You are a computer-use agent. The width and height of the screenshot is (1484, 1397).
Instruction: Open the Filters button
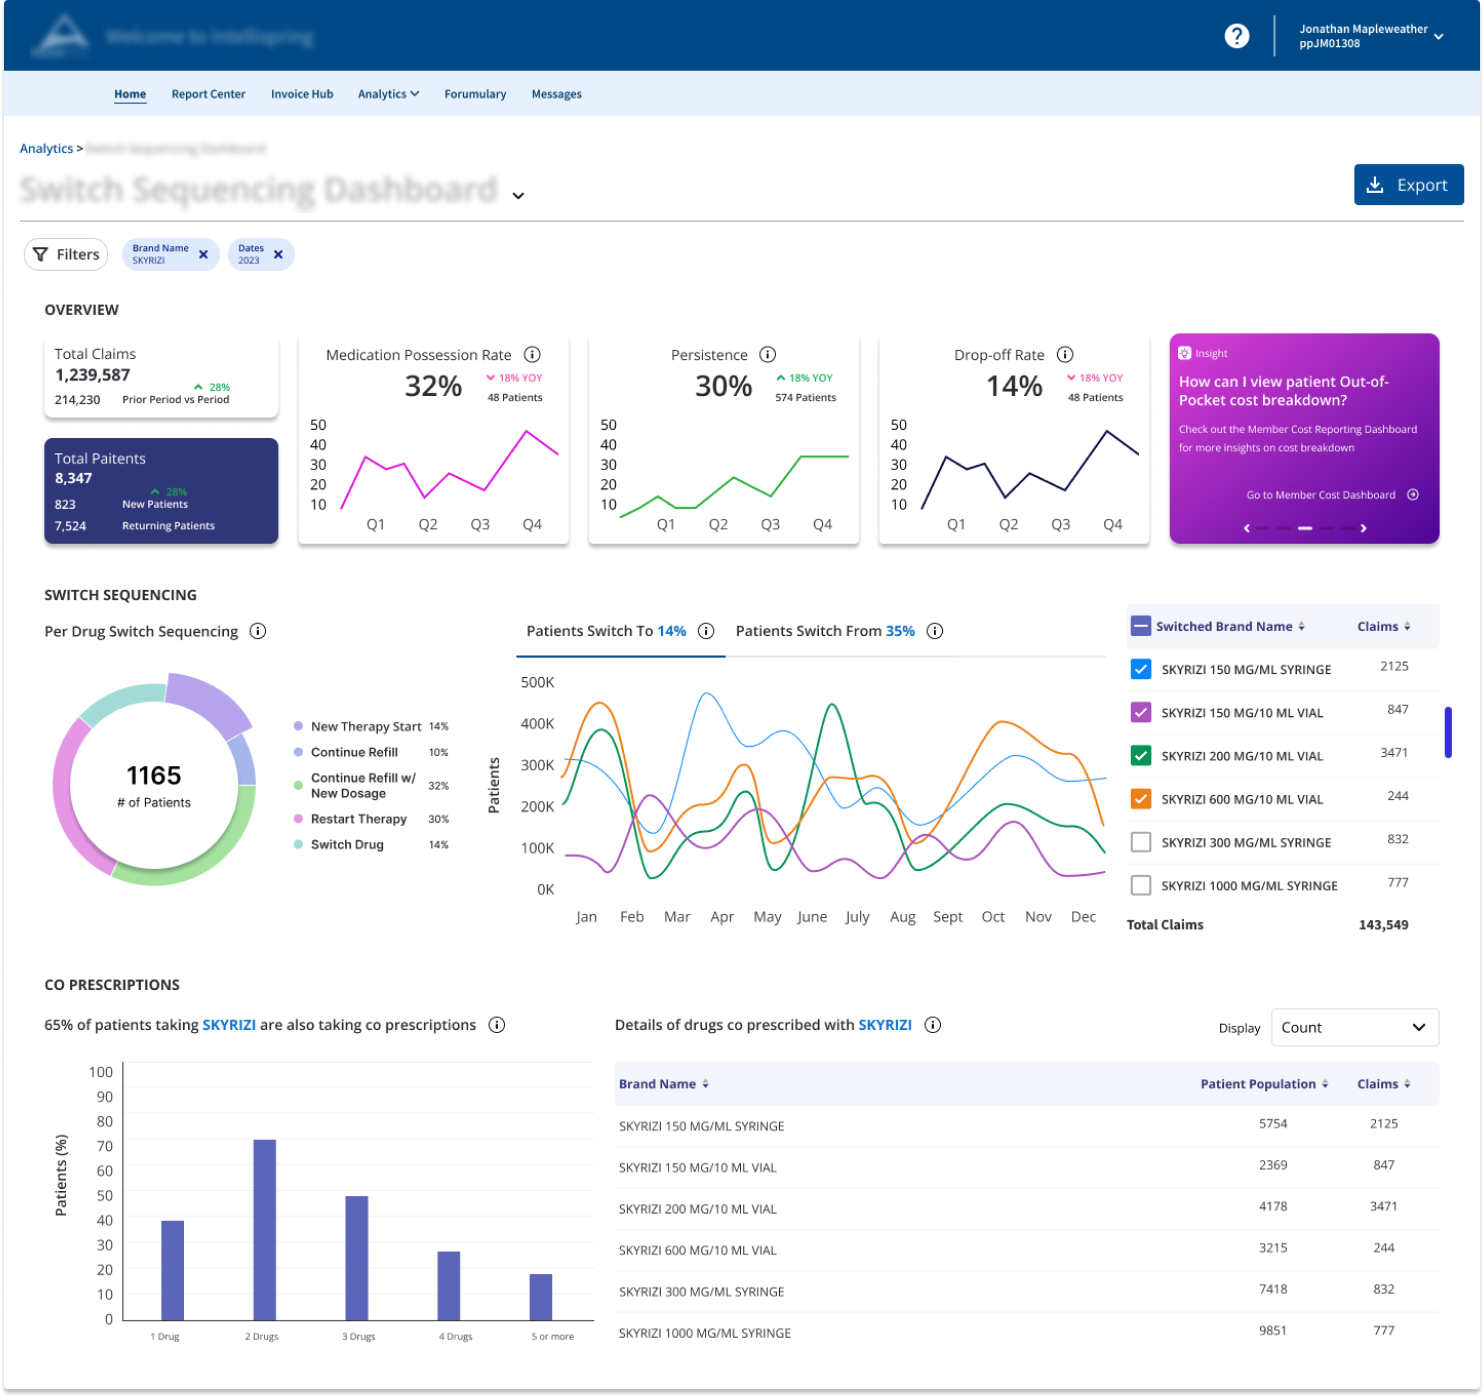coord(66,255)
